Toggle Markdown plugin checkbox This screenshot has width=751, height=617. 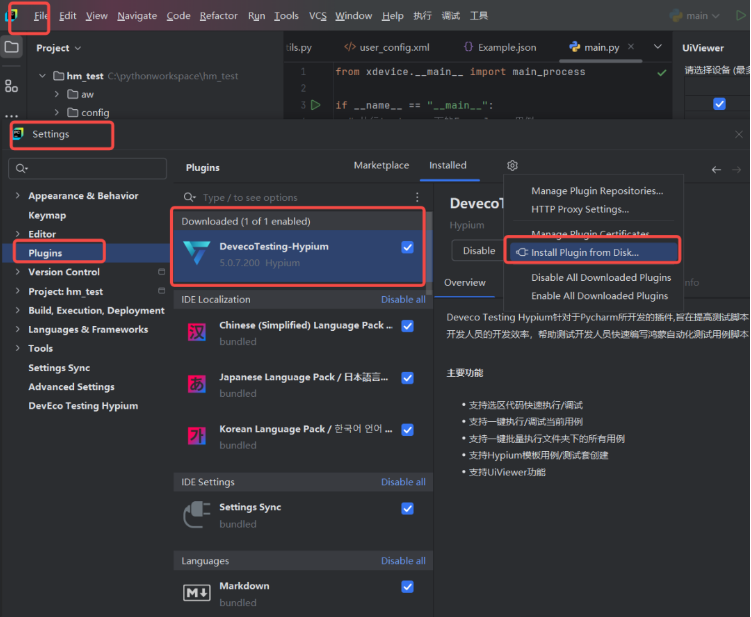pos(408,586)
